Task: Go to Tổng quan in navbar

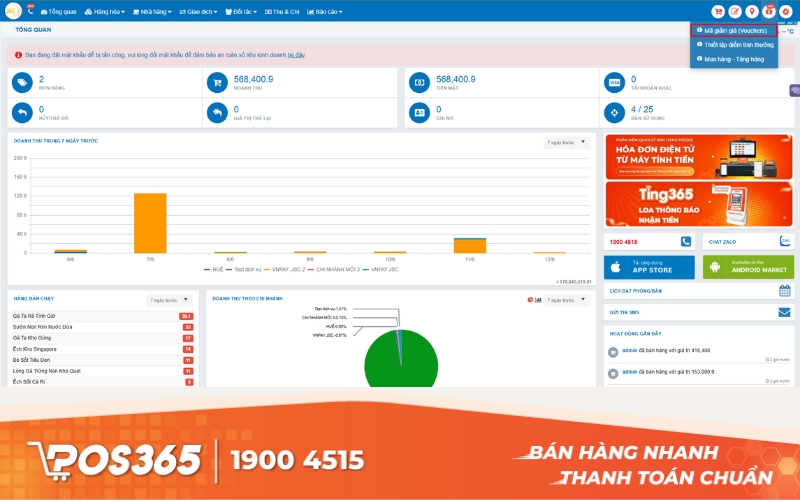Action: [x=59, y=11]
